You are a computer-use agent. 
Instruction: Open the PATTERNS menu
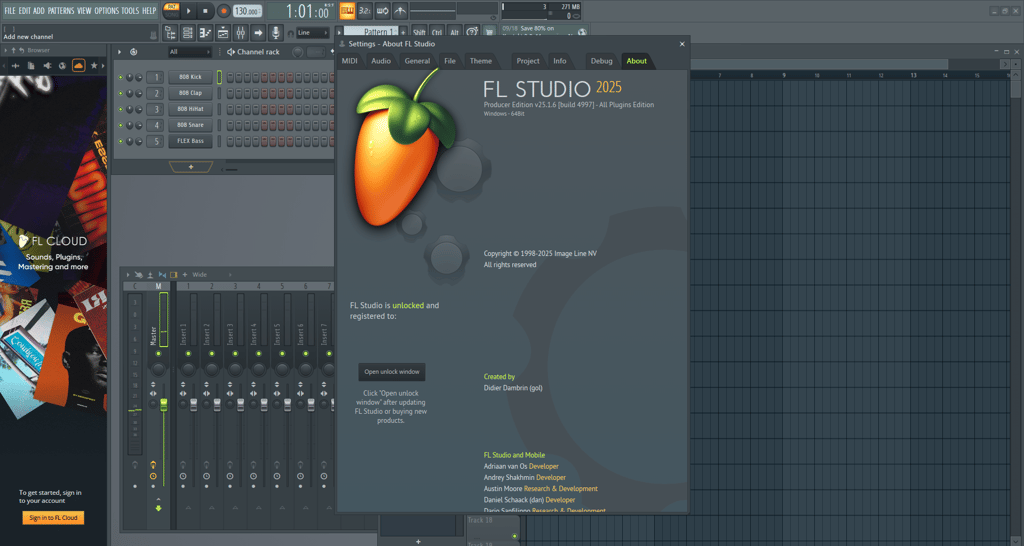pos(60,10)
